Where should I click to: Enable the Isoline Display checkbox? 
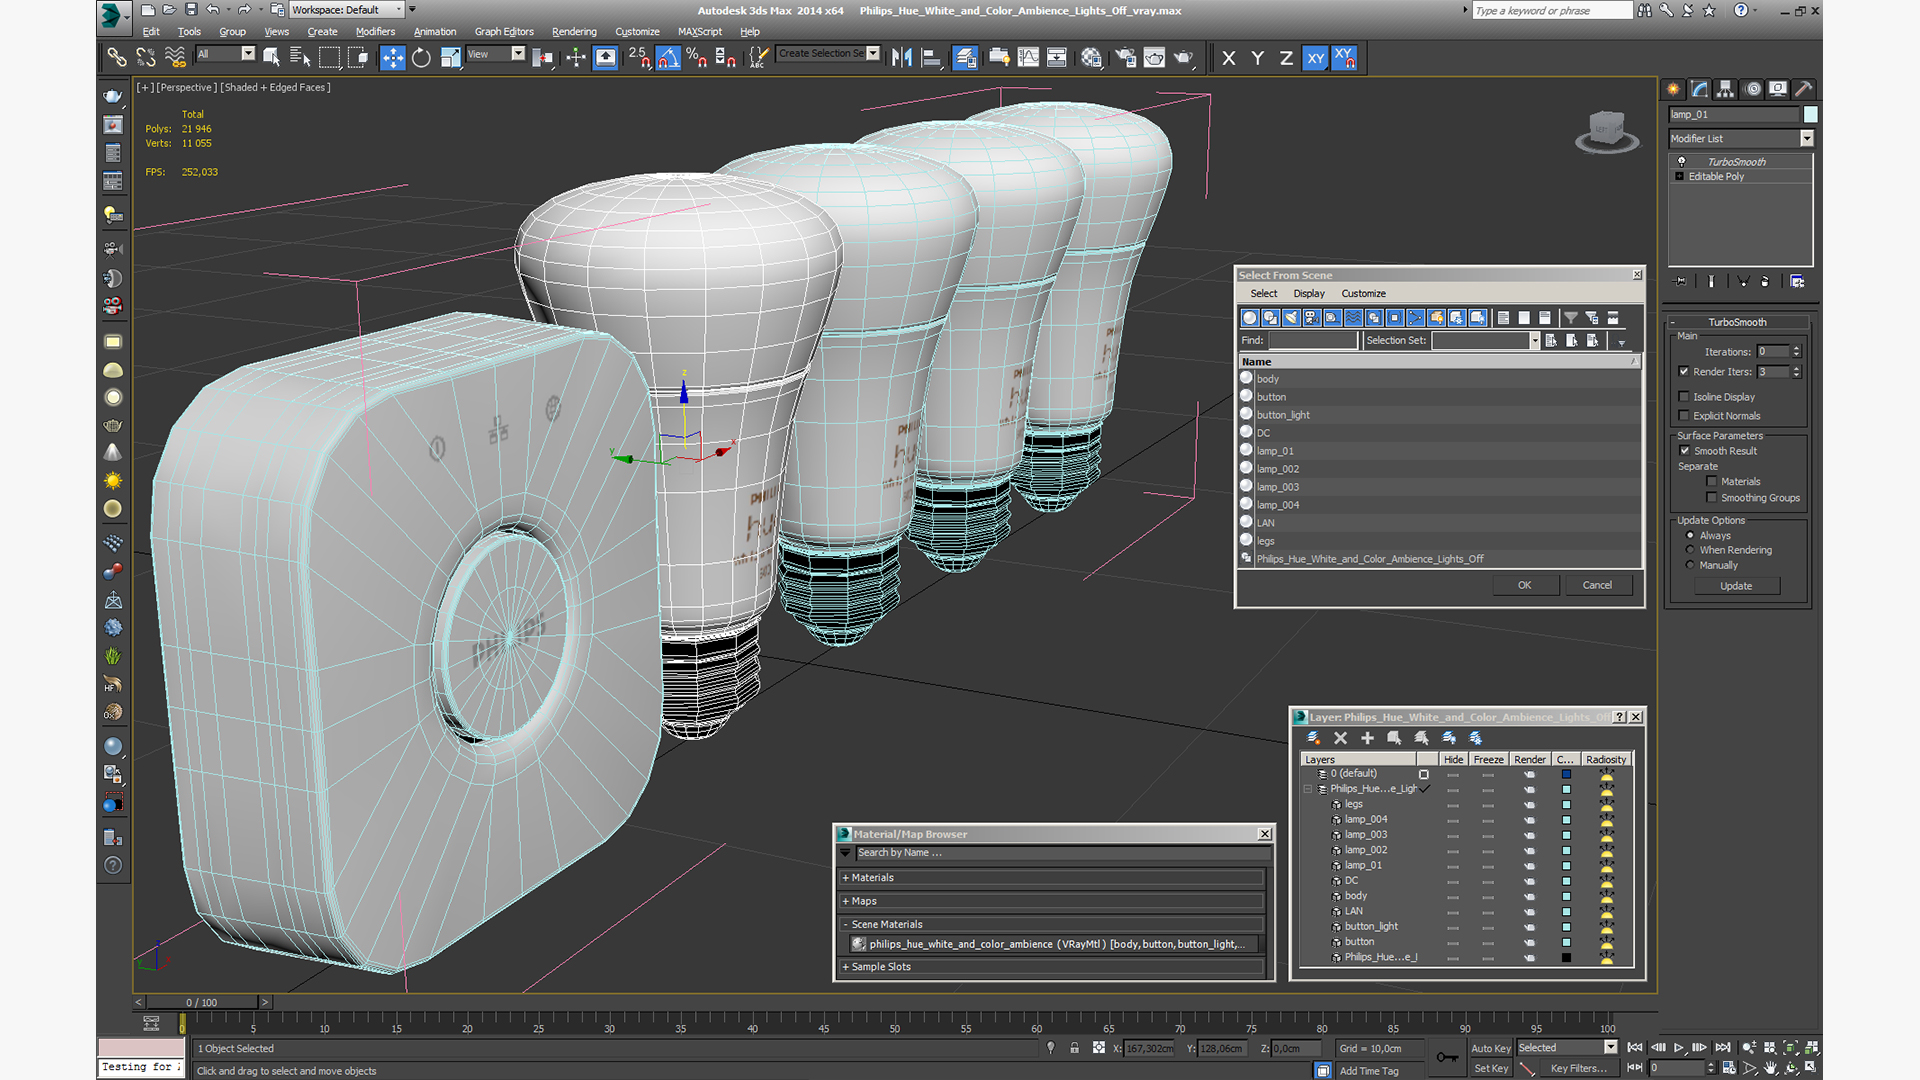[x=1684, y=397]
